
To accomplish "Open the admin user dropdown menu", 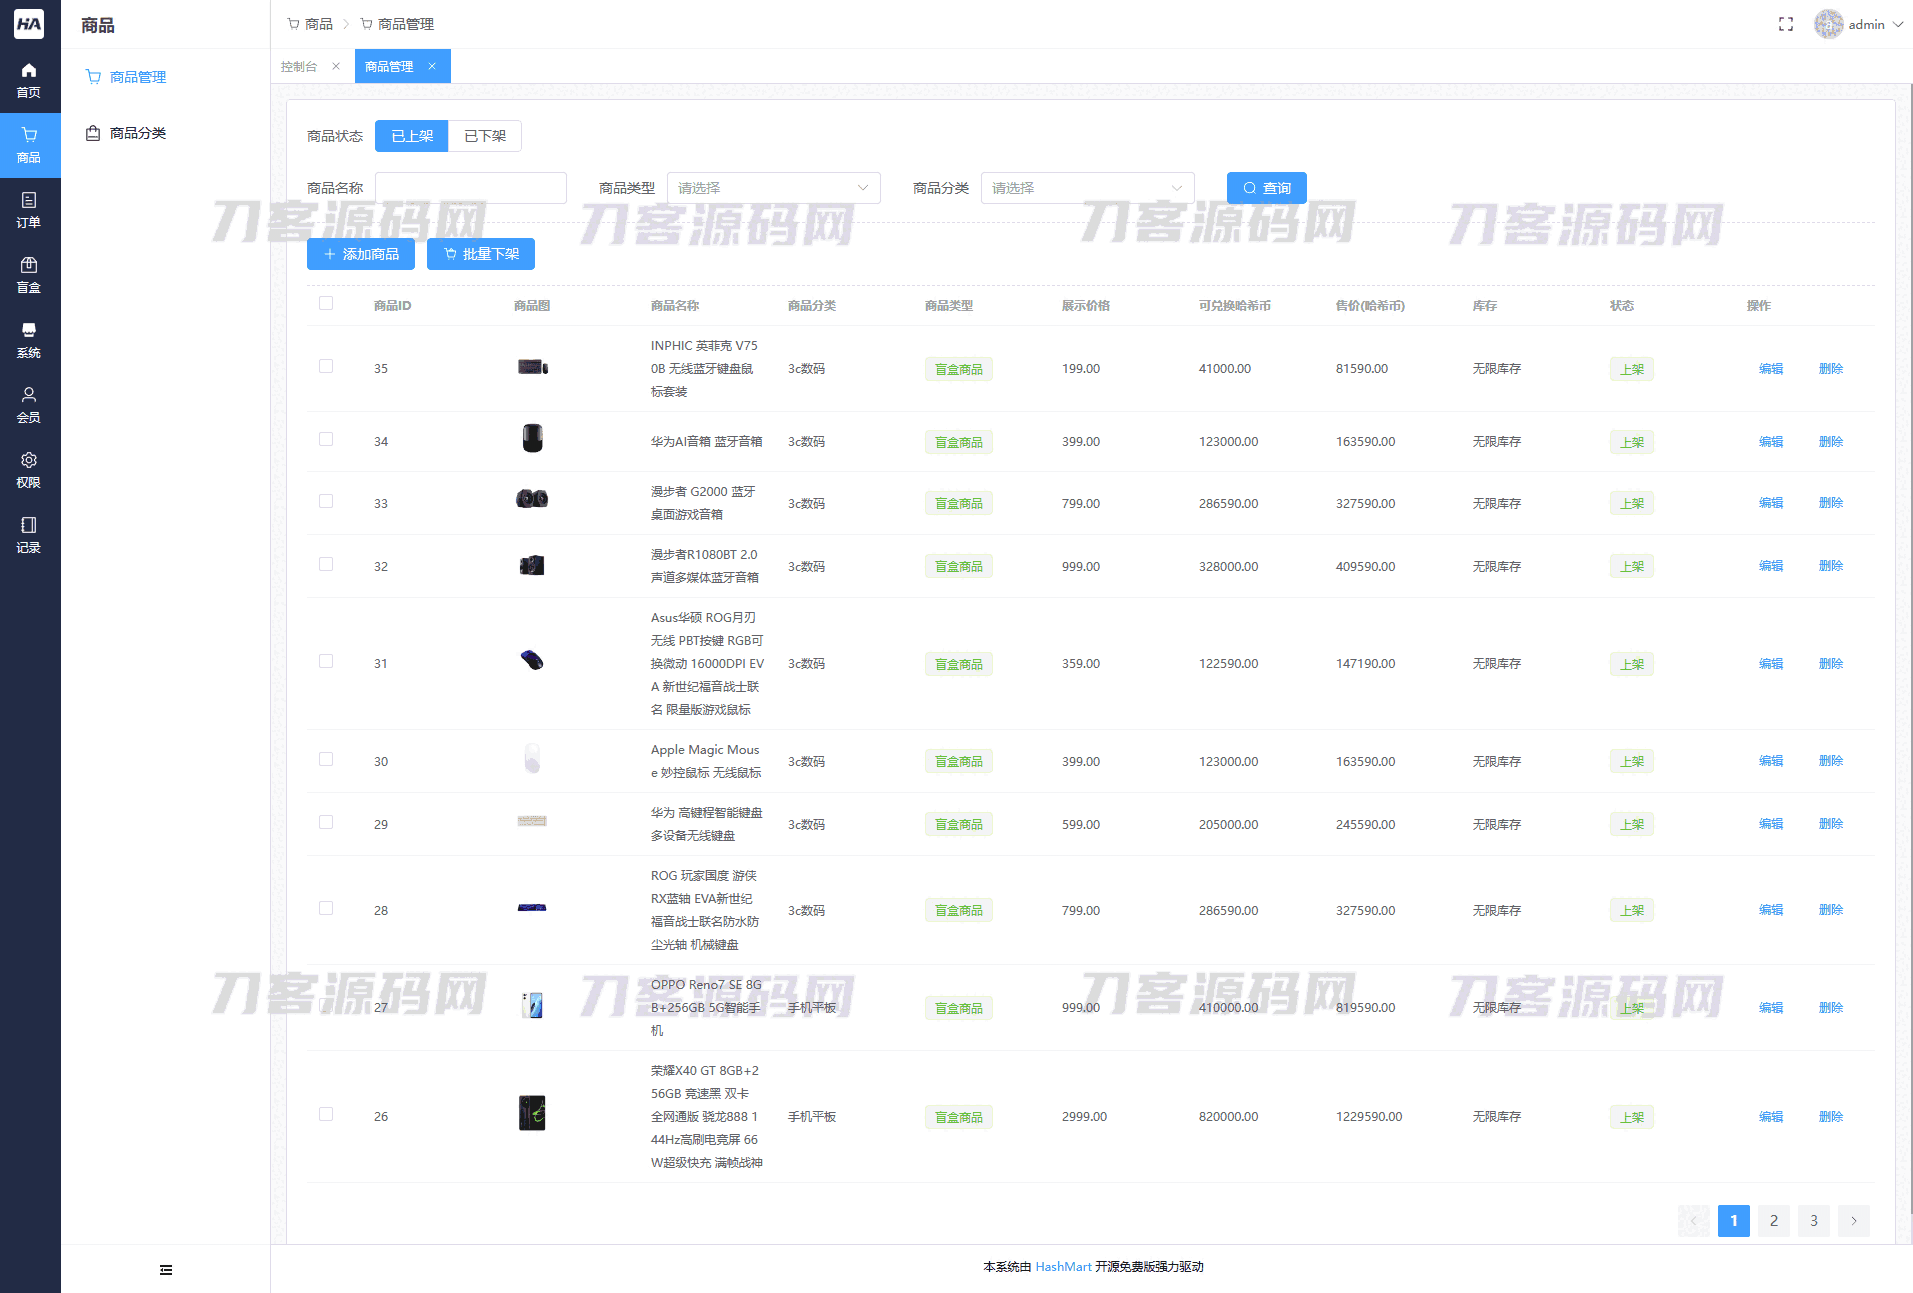I will (1859, 24).
